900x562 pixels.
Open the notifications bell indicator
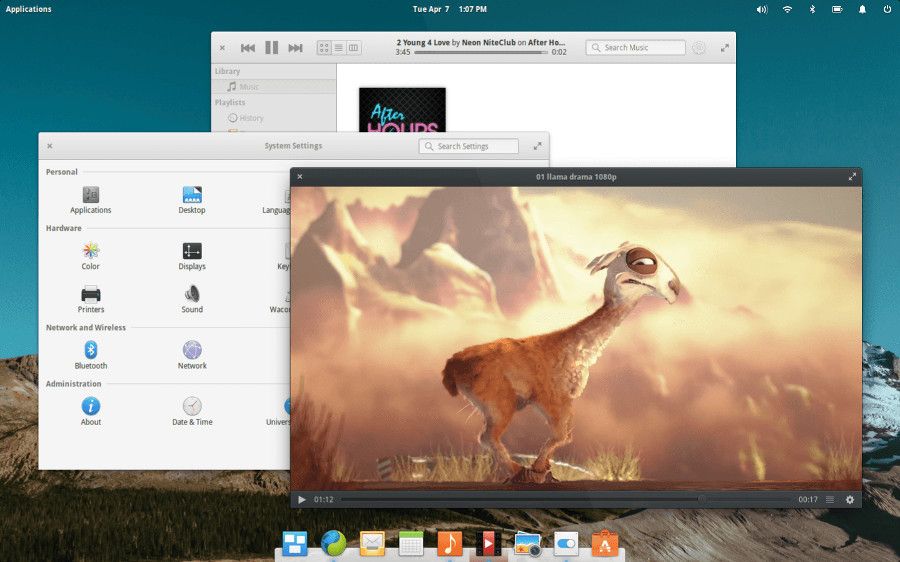point(862,9)
